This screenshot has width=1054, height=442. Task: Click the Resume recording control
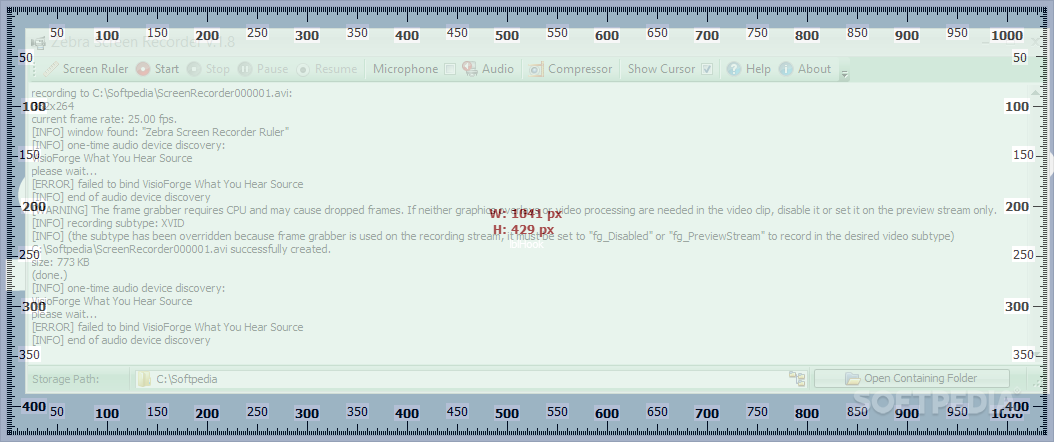coord(327,69)
